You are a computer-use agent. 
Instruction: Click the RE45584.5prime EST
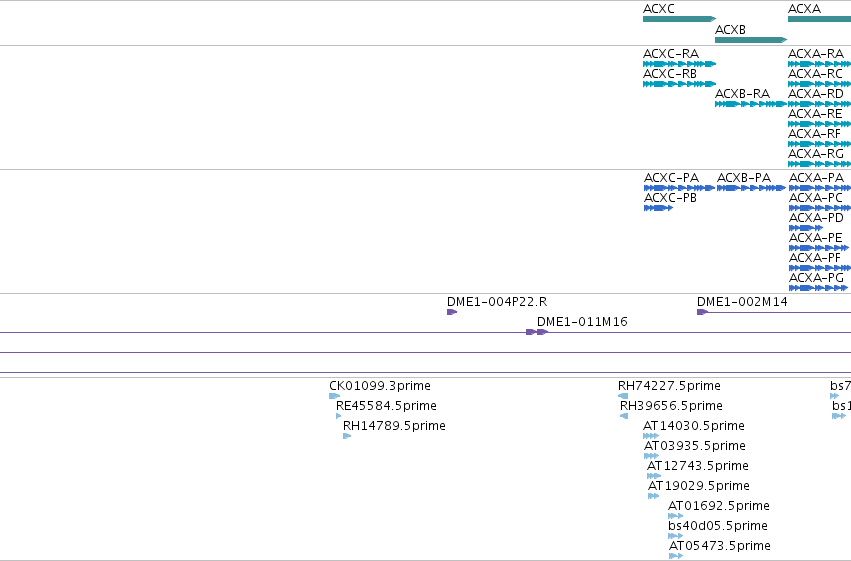click(339, 416)
